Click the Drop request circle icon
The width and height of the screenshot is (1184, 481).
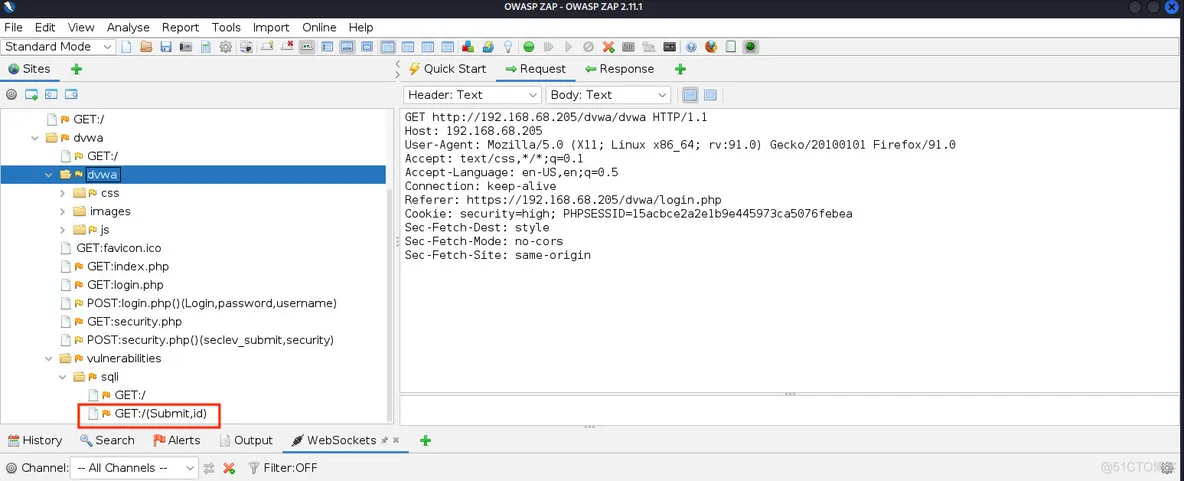pos(588,47)
